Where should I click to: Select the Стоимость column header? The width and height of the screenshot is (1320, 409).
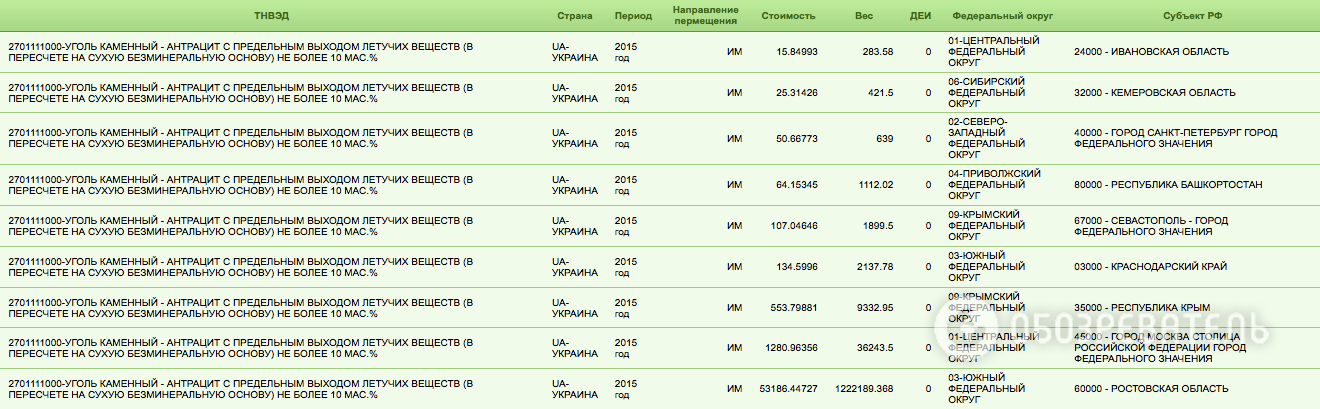pyautogui.click(x=788, y=16)
